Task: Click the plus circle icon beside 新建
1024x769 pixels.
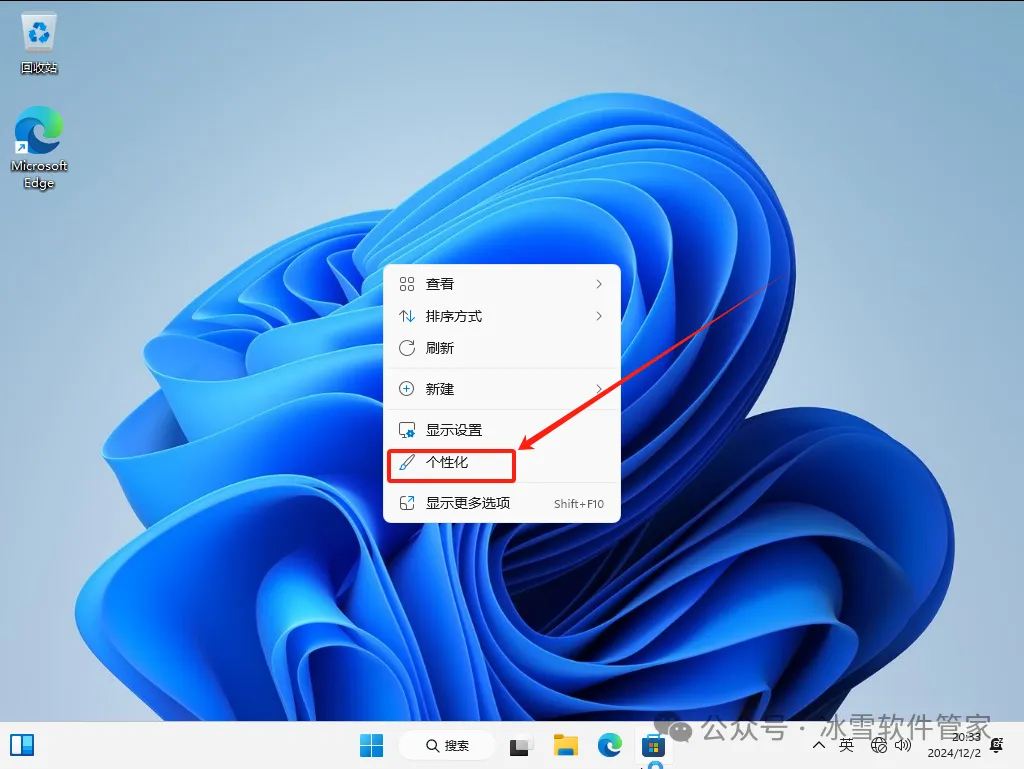Action: pyautogui.click(x=407, y=389)
